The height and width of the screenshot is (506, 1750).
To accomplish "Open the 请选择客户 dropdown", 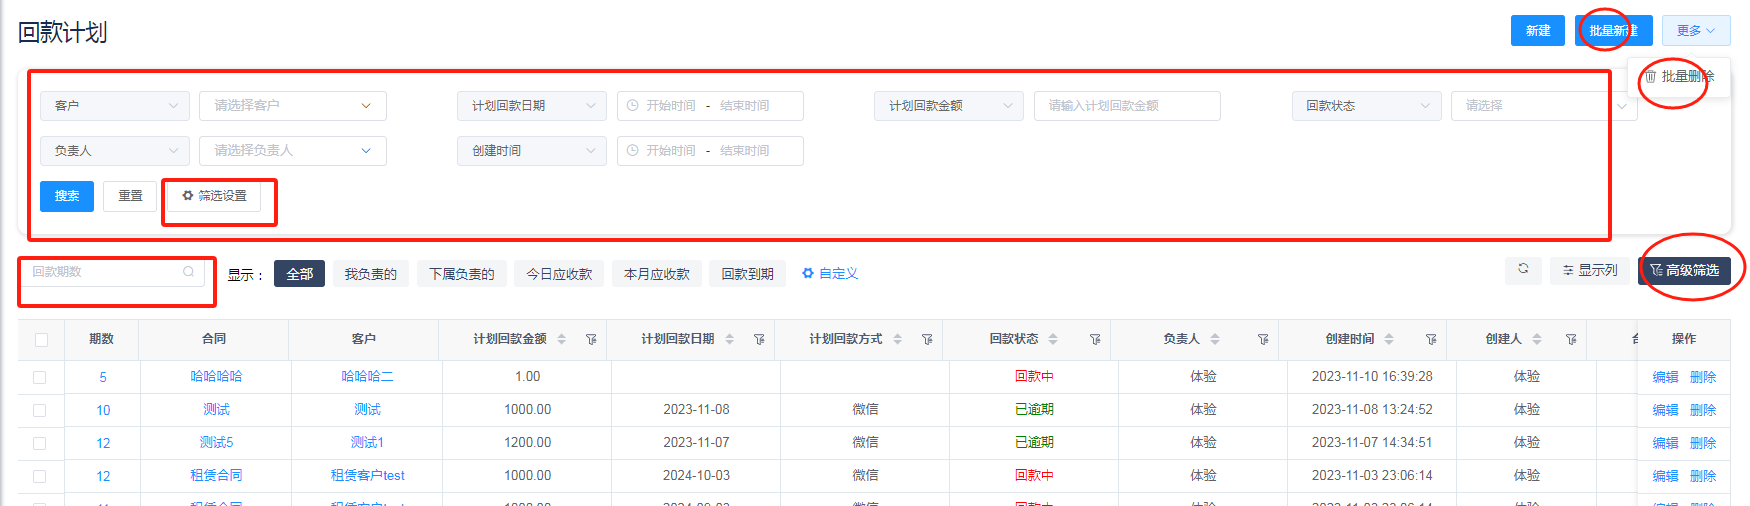I will point(292,106).
